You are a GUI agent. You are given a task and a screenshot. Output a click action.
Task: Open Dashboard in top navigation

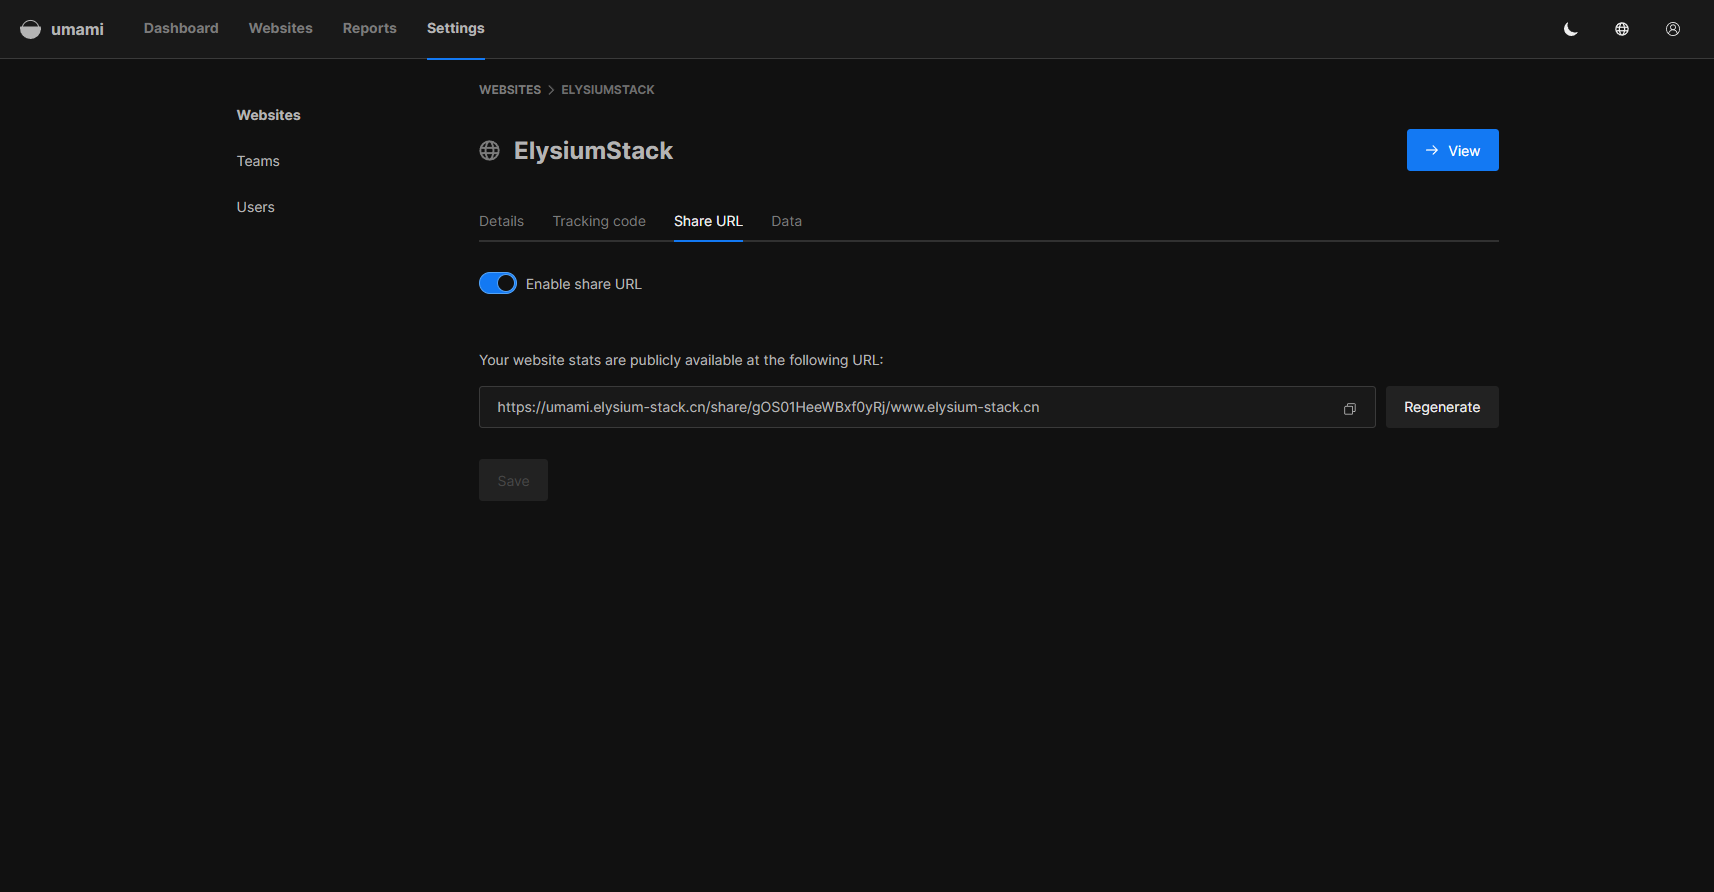point(181,28)
